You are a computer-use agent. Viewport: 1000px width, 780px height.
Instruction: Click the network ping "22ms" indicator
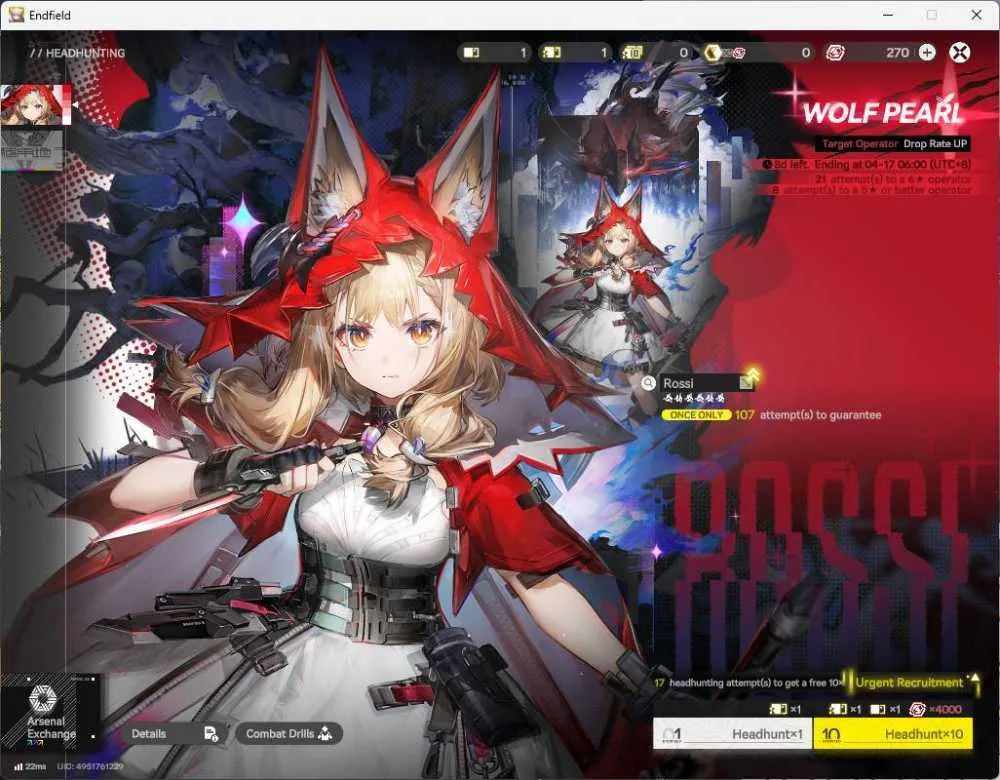30,766
